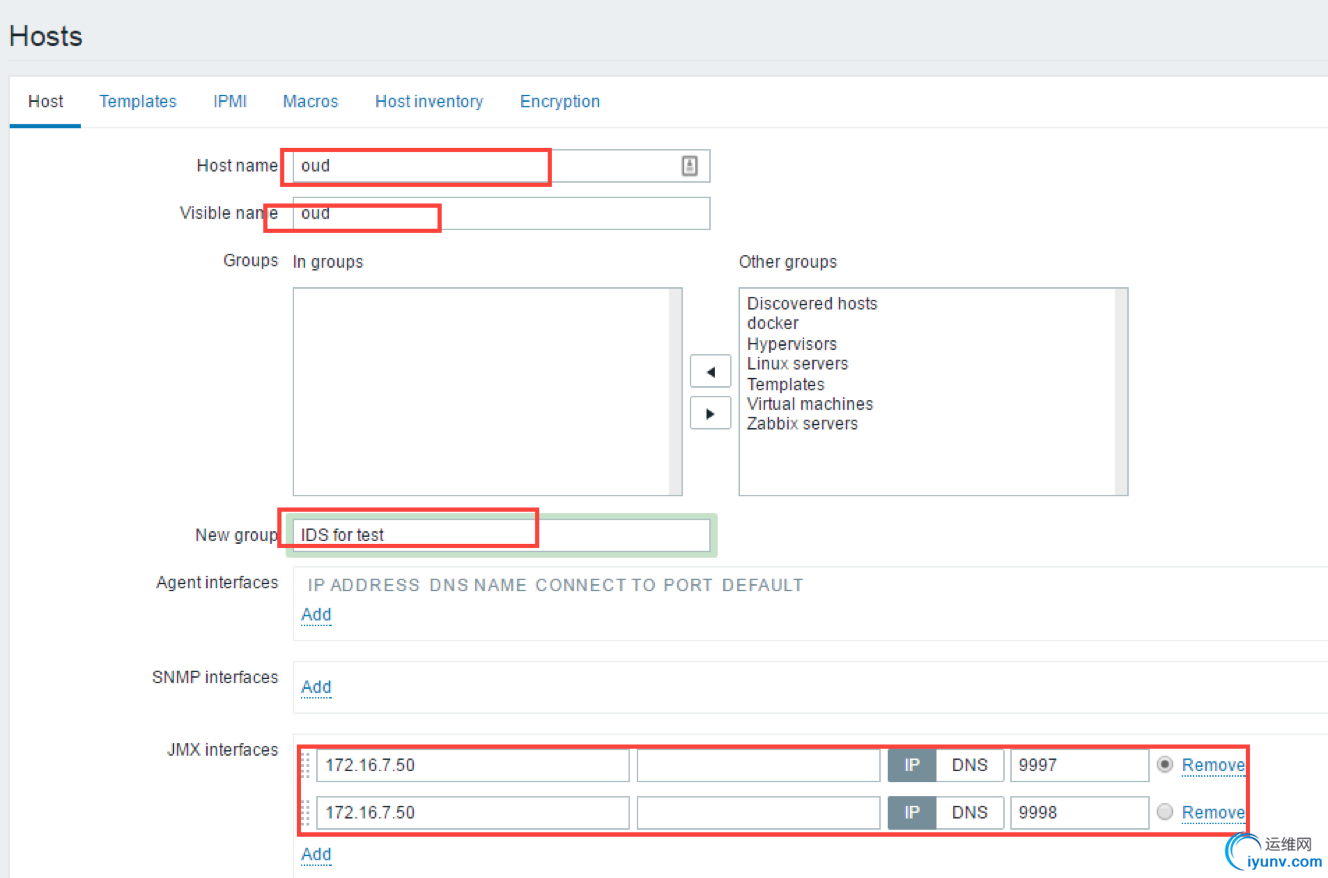Edit IP address of port 9997 interface

473,765
